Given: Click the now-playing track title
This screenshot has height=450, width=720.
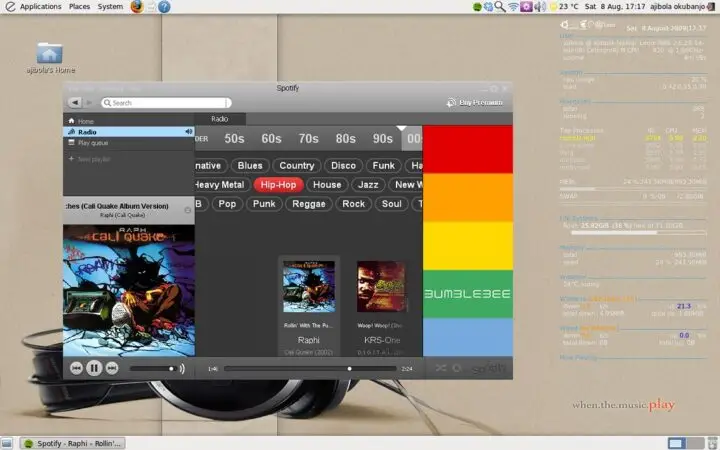Looking at the screenshot, I should [x=117, y=206].
